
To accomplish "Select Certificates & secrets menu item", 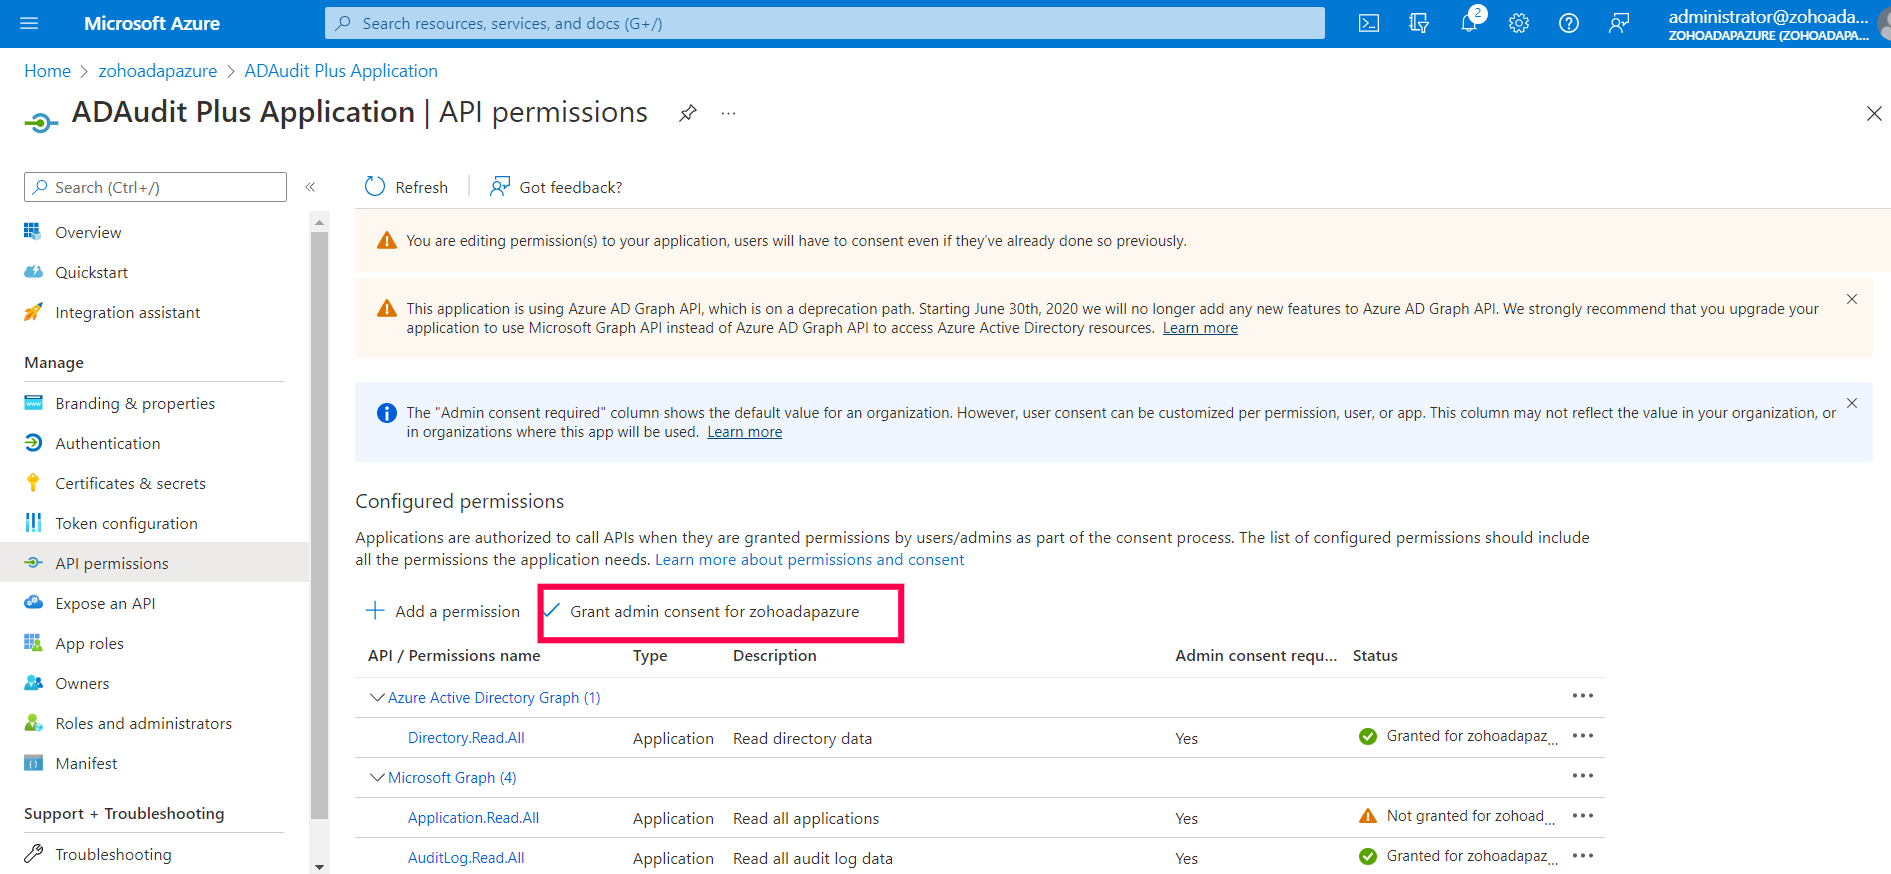I will [x=130, y=484].
